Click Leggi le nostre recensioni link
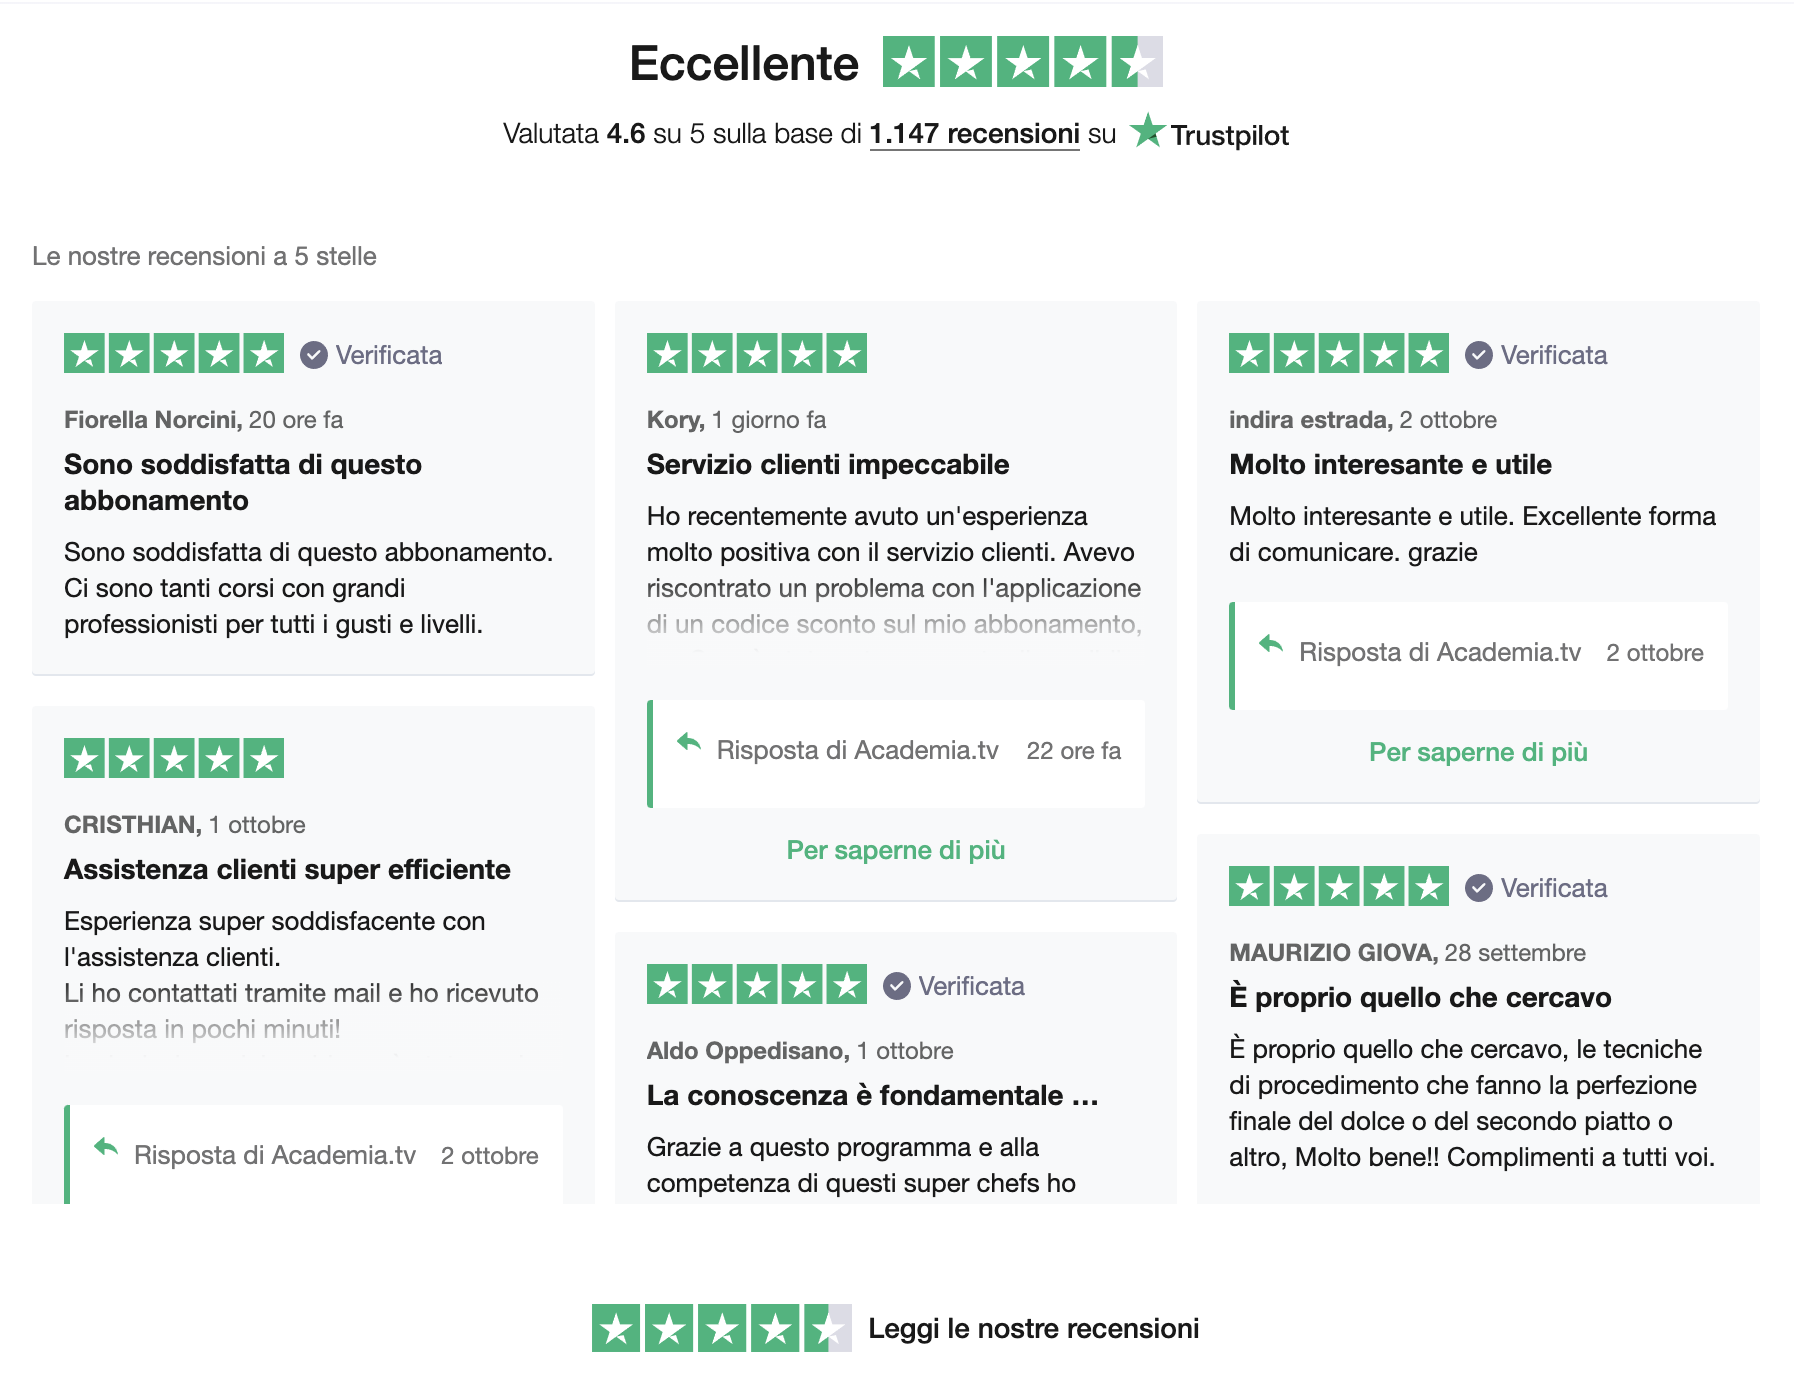 pos(1033,1328)
